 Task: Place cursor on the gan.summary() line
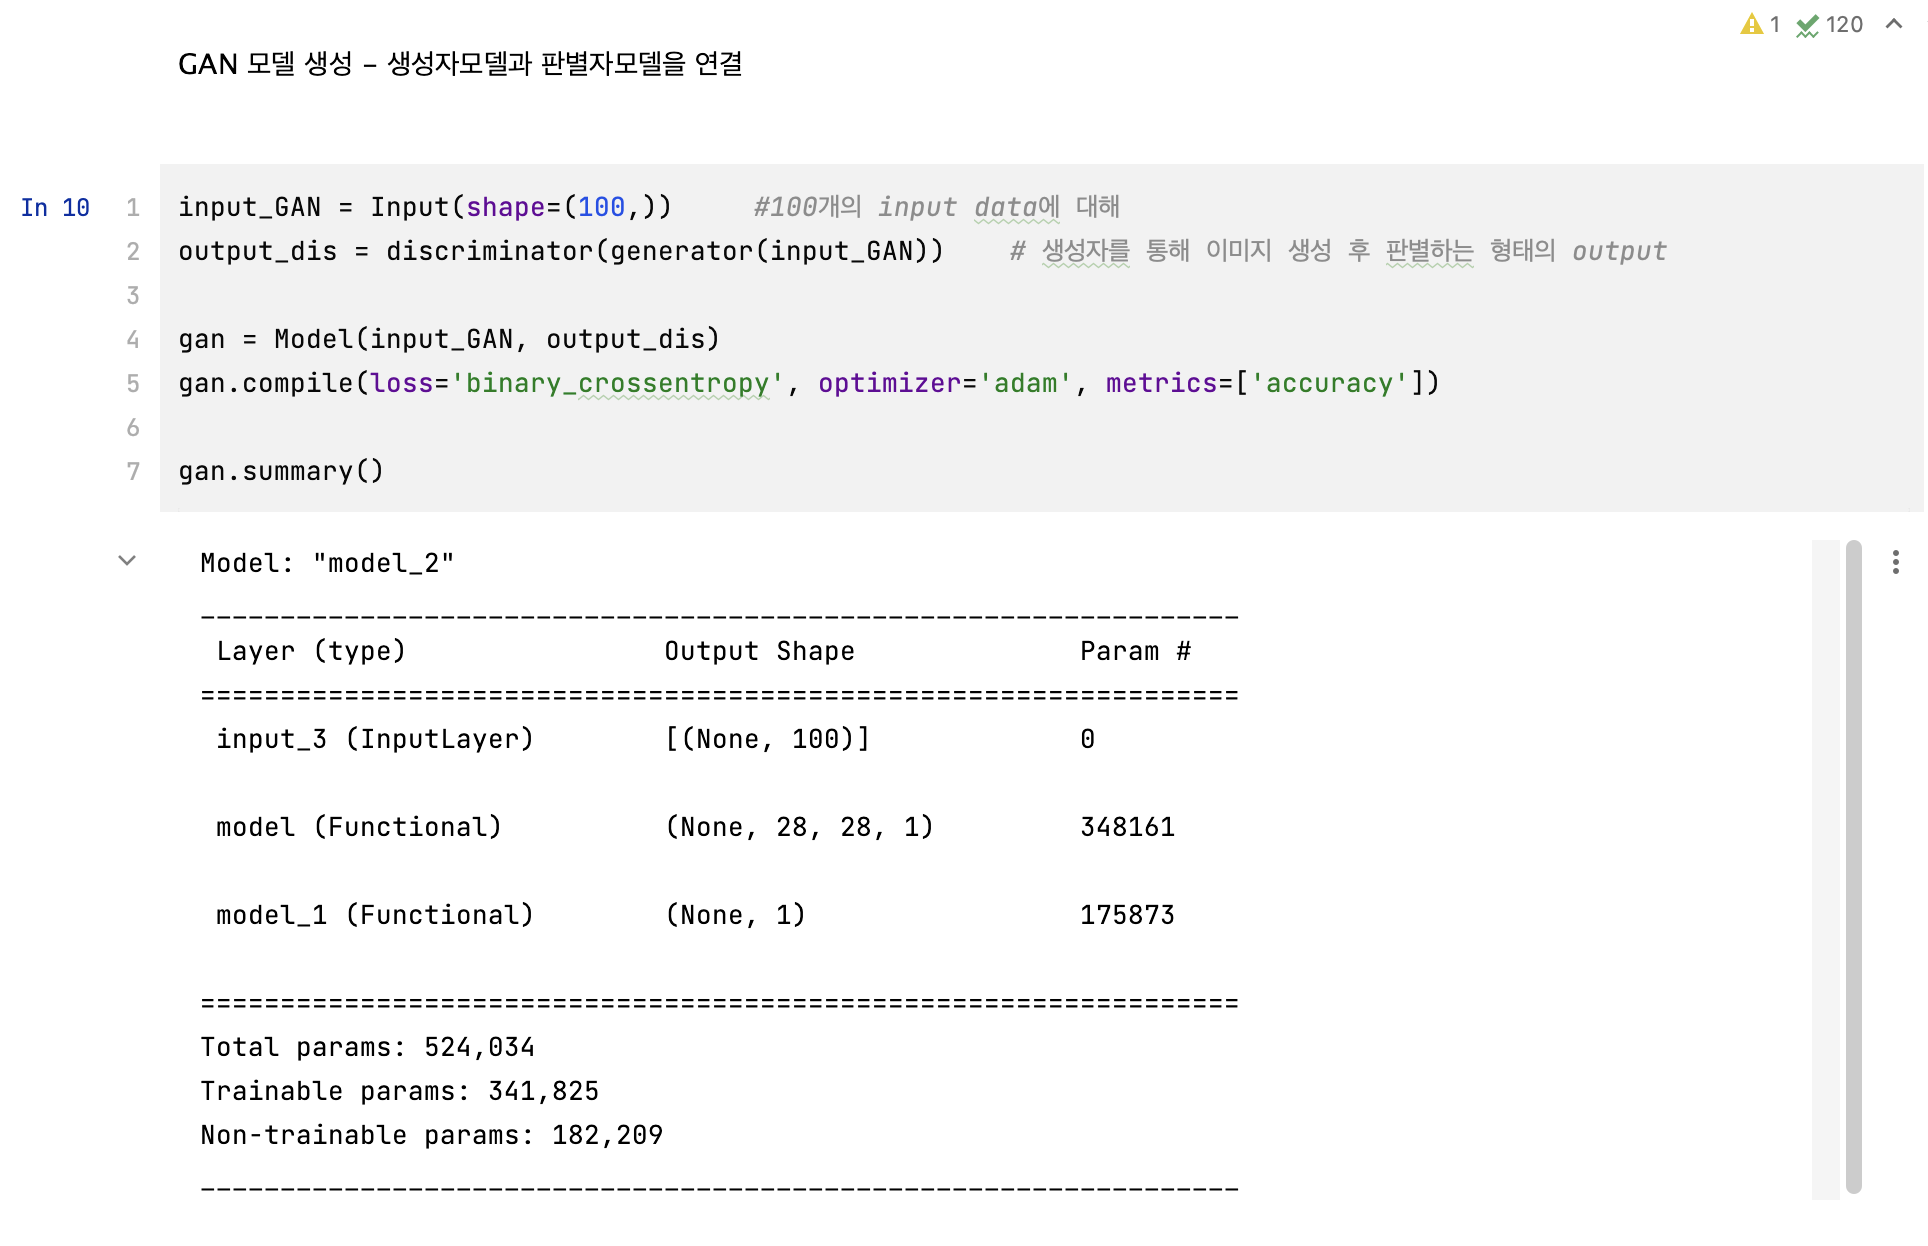click(x=281, y=472)
